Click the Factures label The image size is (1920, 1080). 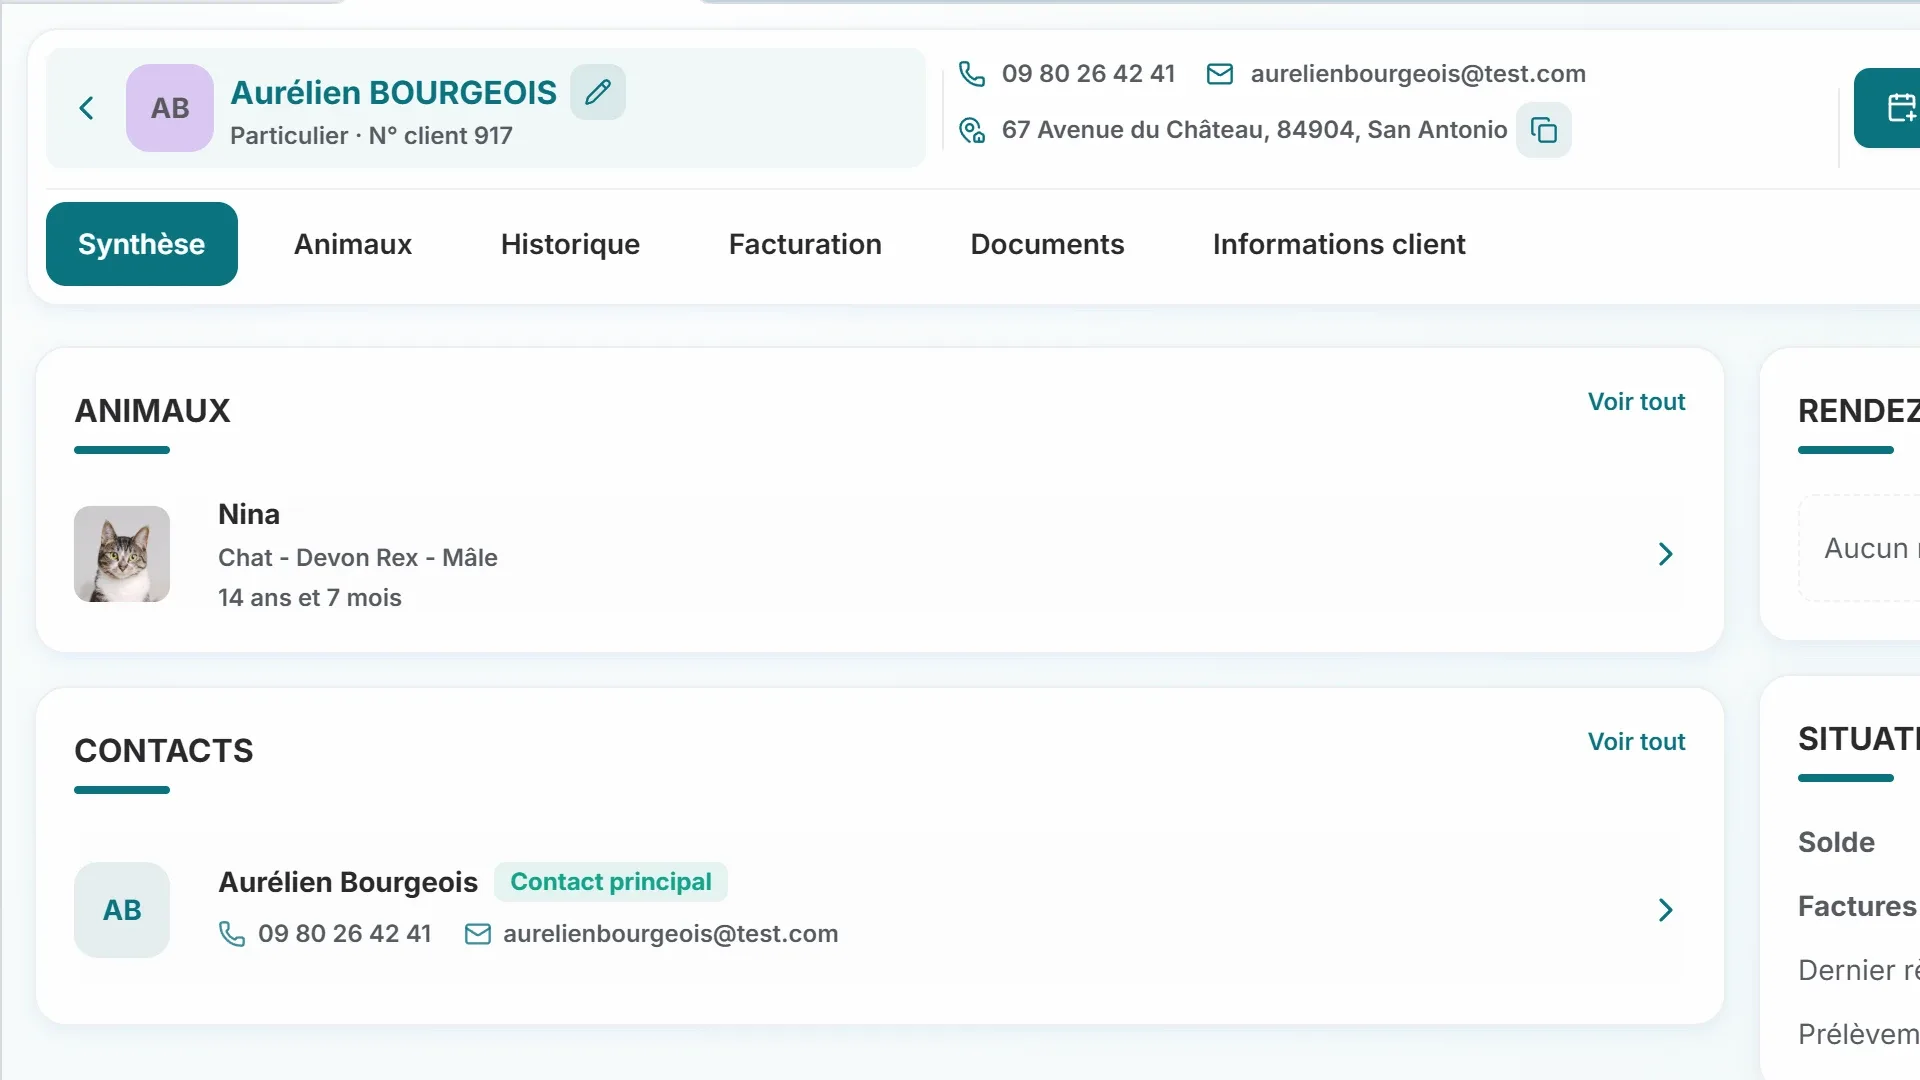pyautogui.click(x=1857, y=906)
